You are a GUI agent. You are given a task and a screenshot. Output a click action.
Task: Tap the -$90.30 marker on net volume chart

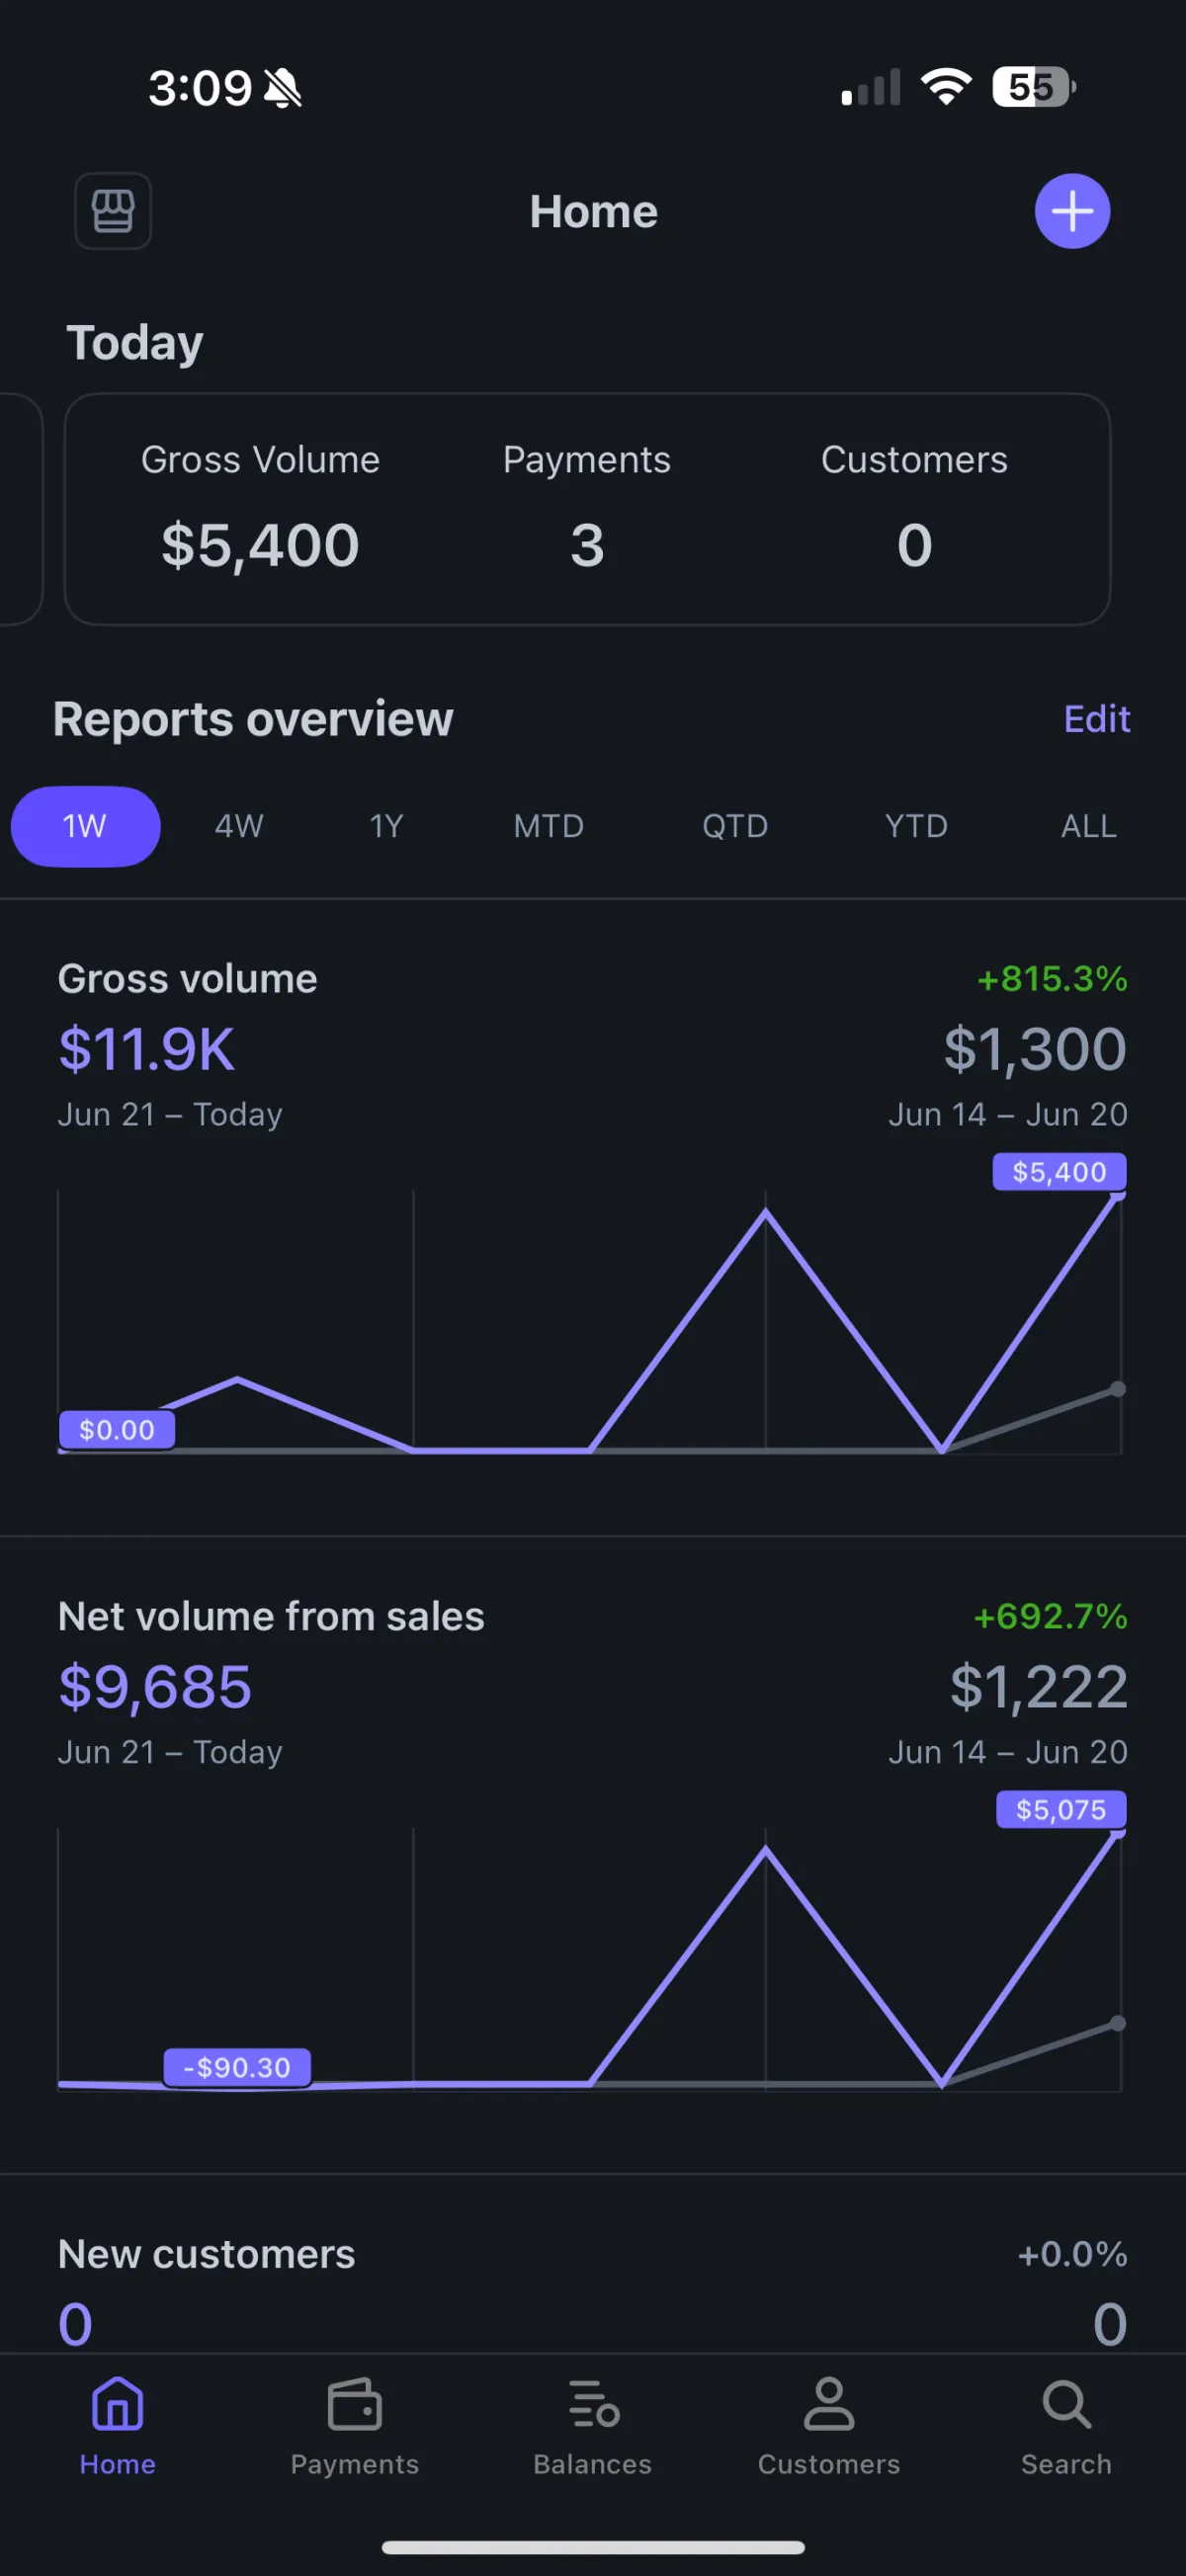[x=237, y=2067]
